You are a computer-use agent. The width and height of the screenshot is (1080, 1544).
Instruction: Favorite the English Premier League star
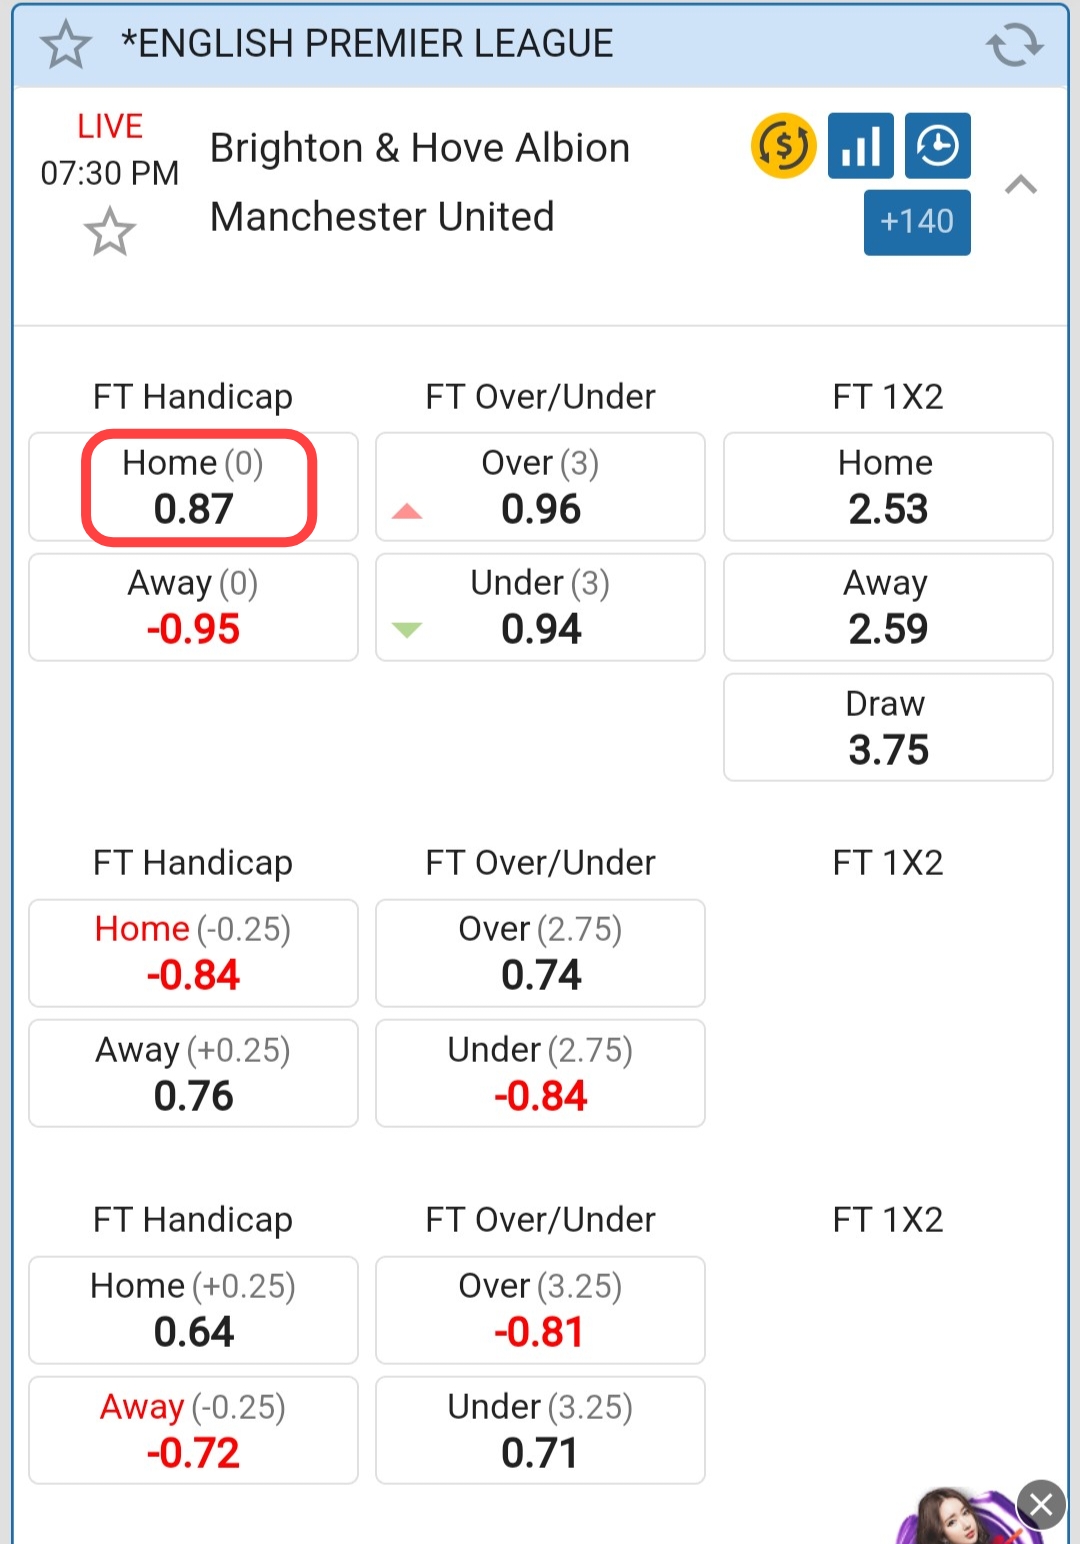click(x=66, y=45)
